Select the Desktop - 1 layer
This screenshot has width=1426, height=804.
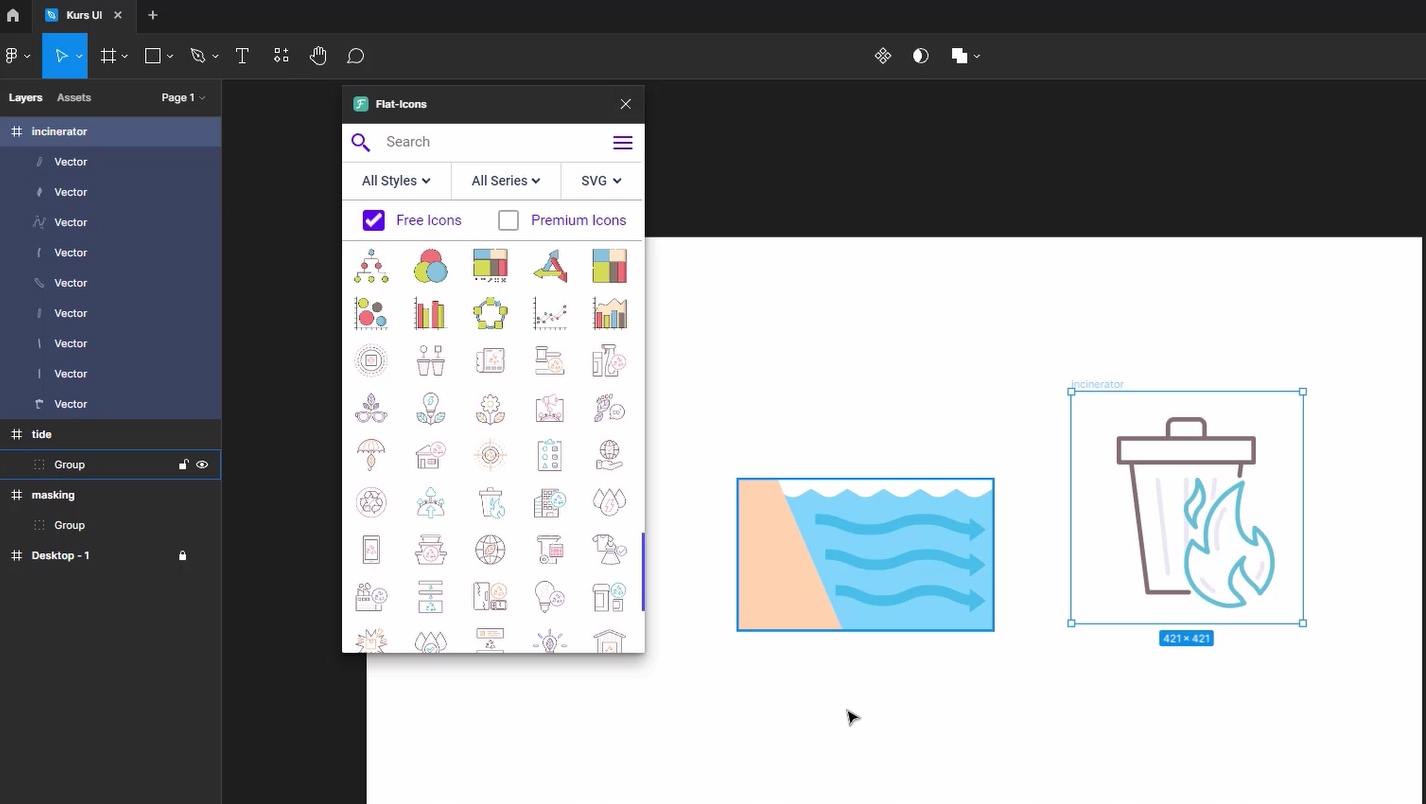pyautogui.click(x=110, y=556)
